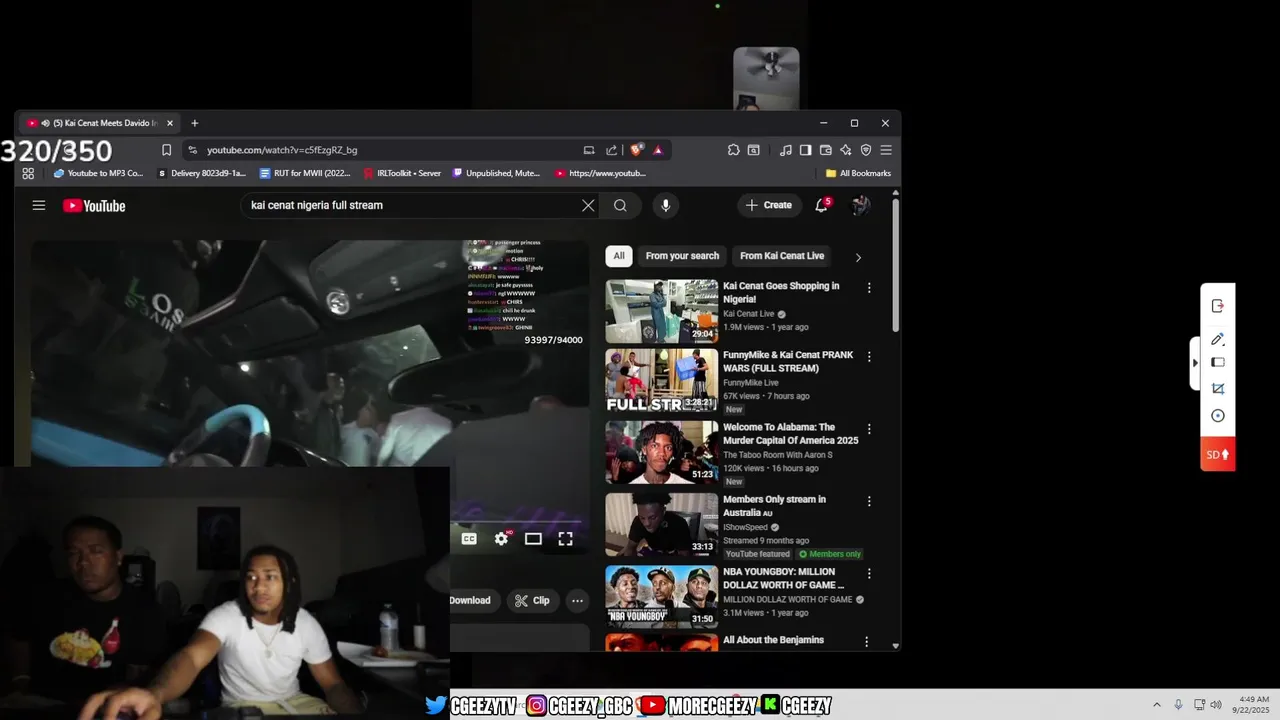Click the red SD upload button
Image resolution: width=1280 pixels, height=720 pixels.
1217,454
